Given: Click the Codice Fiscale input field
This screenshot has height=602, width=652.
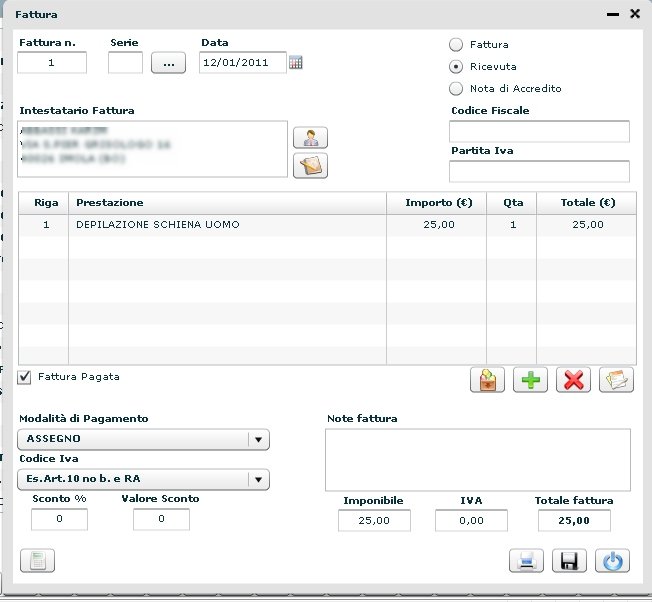Looking at the screenshot, I should coord(539,131).
